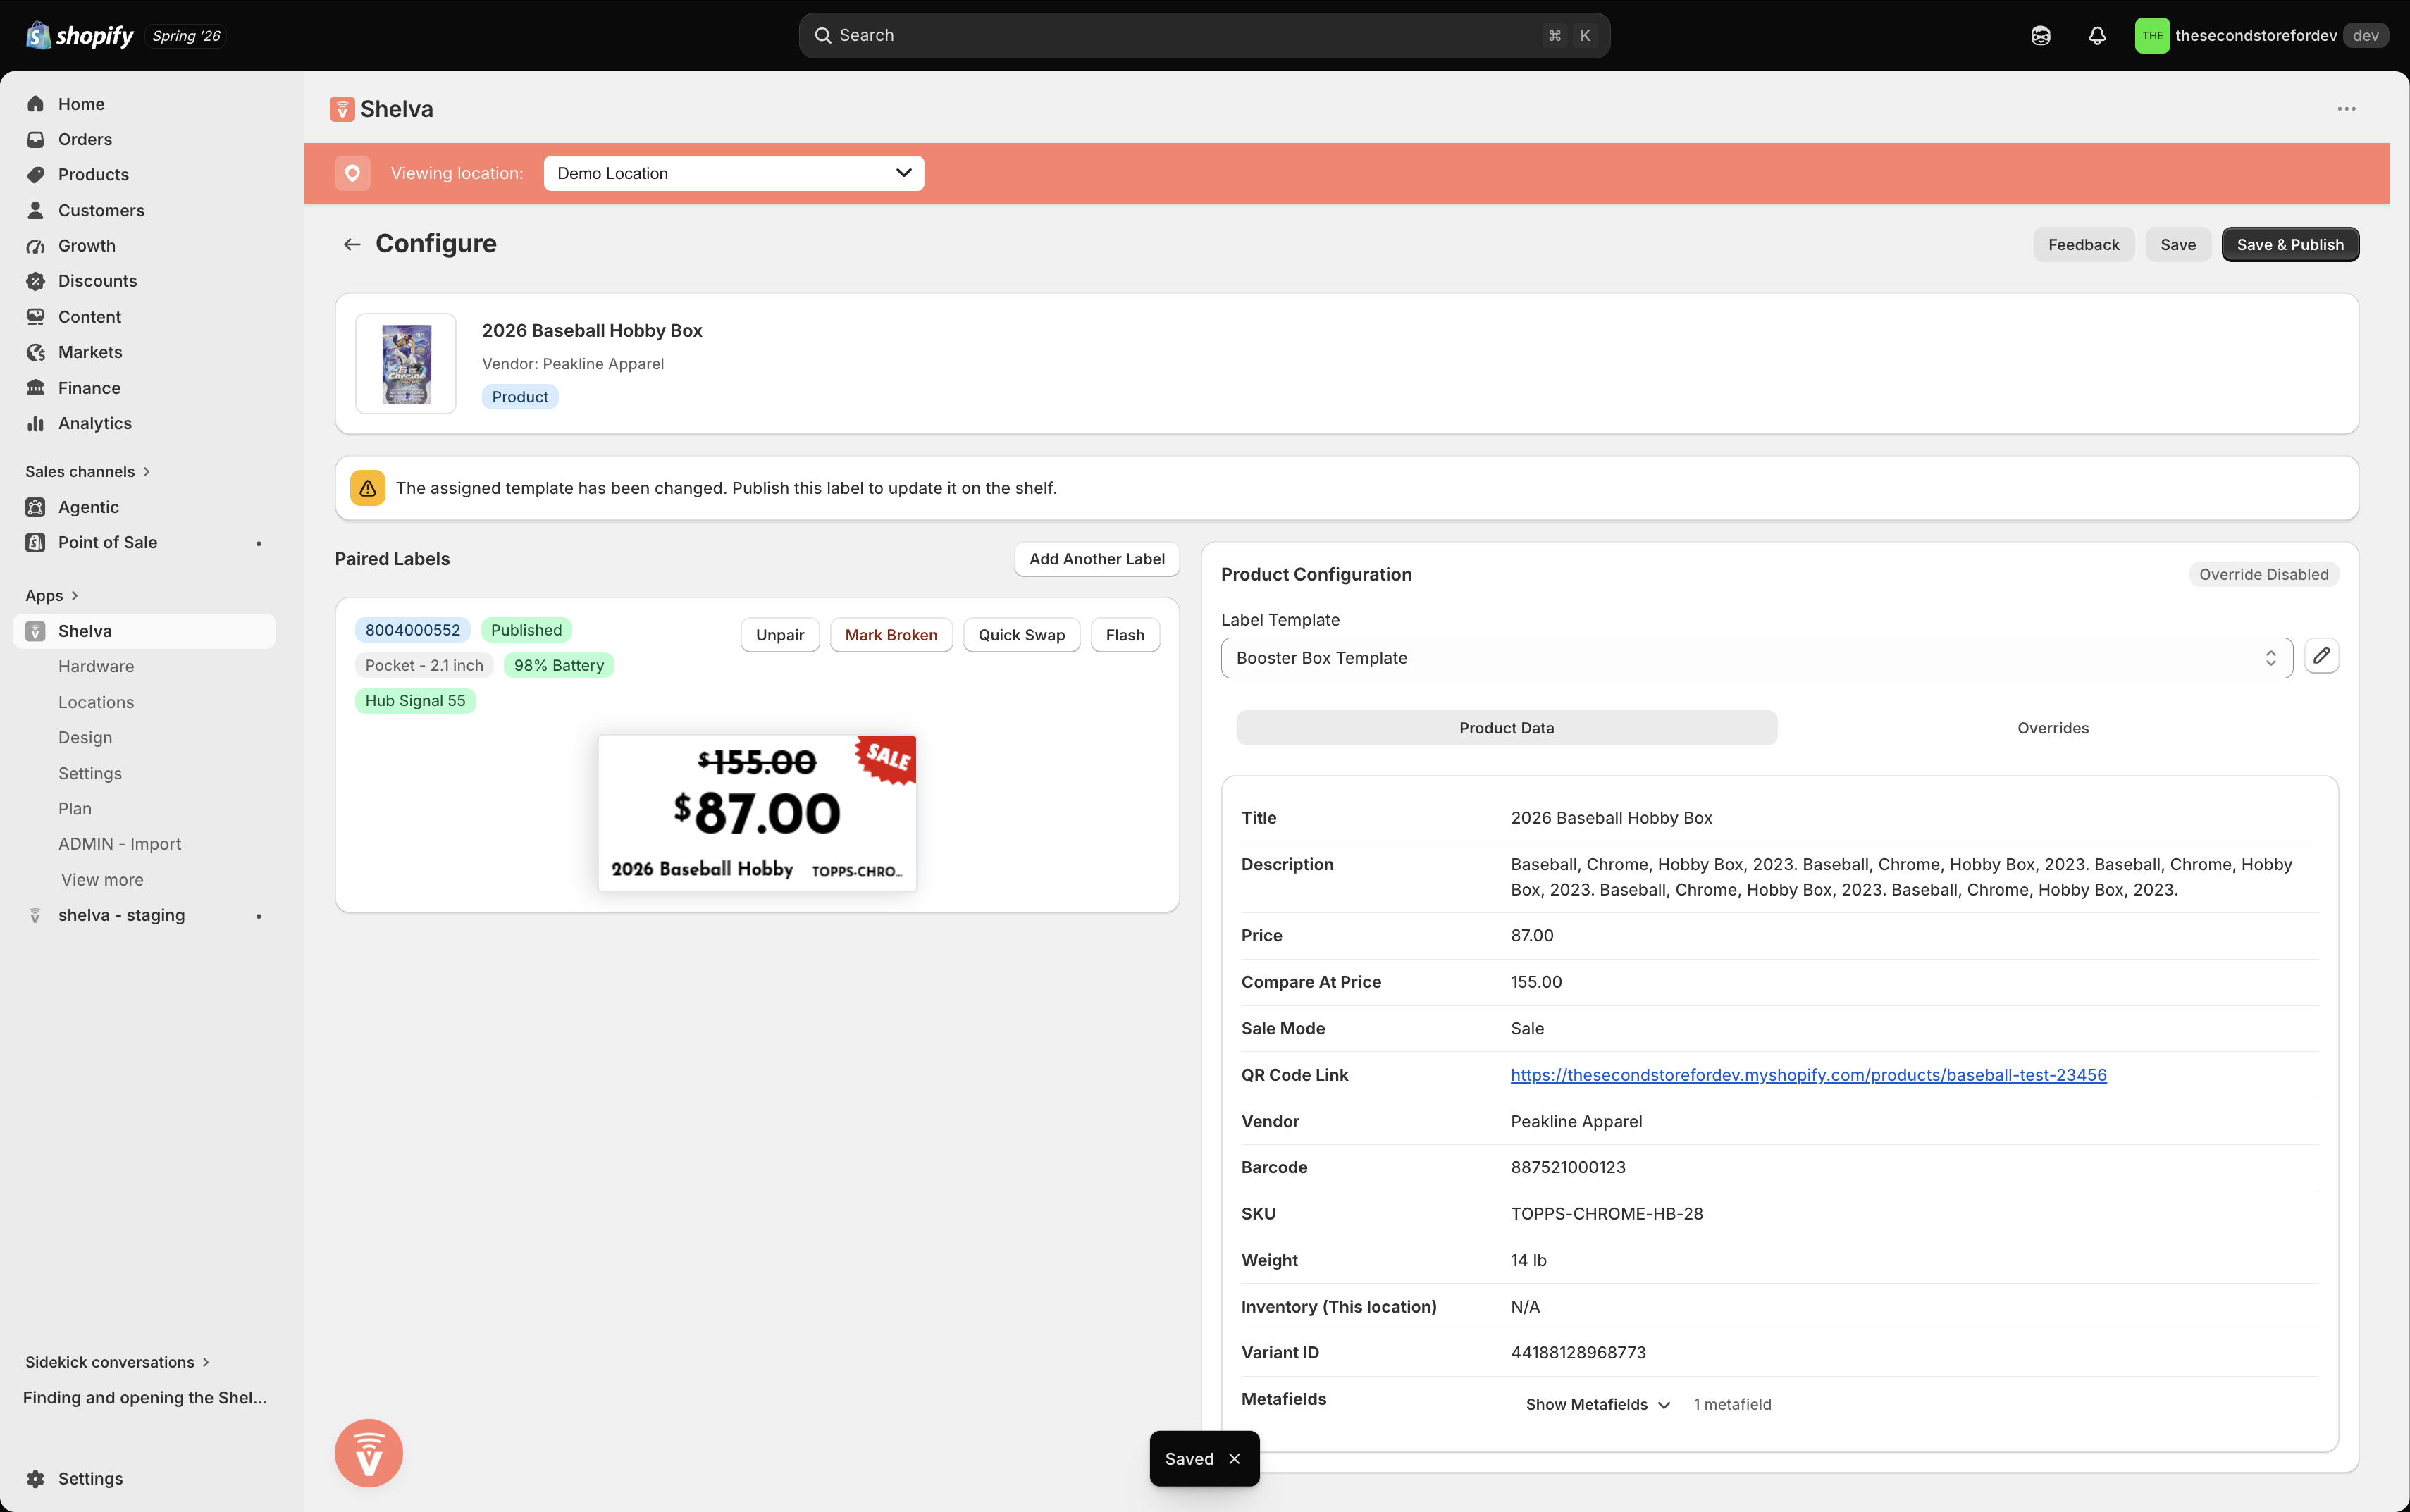Open the Viewing location dropdown
The image size is (2410, 1512).
733,173
